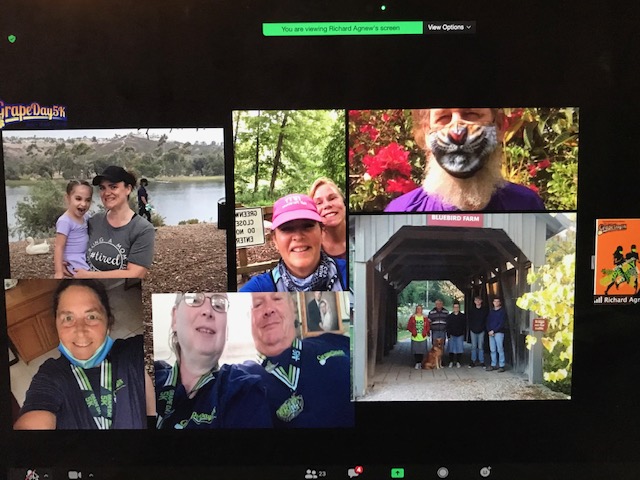Image resolution: width=640 pixels, height=480 pixels.
Task: Click the green encryption shield icon
Action: [11, 38]
